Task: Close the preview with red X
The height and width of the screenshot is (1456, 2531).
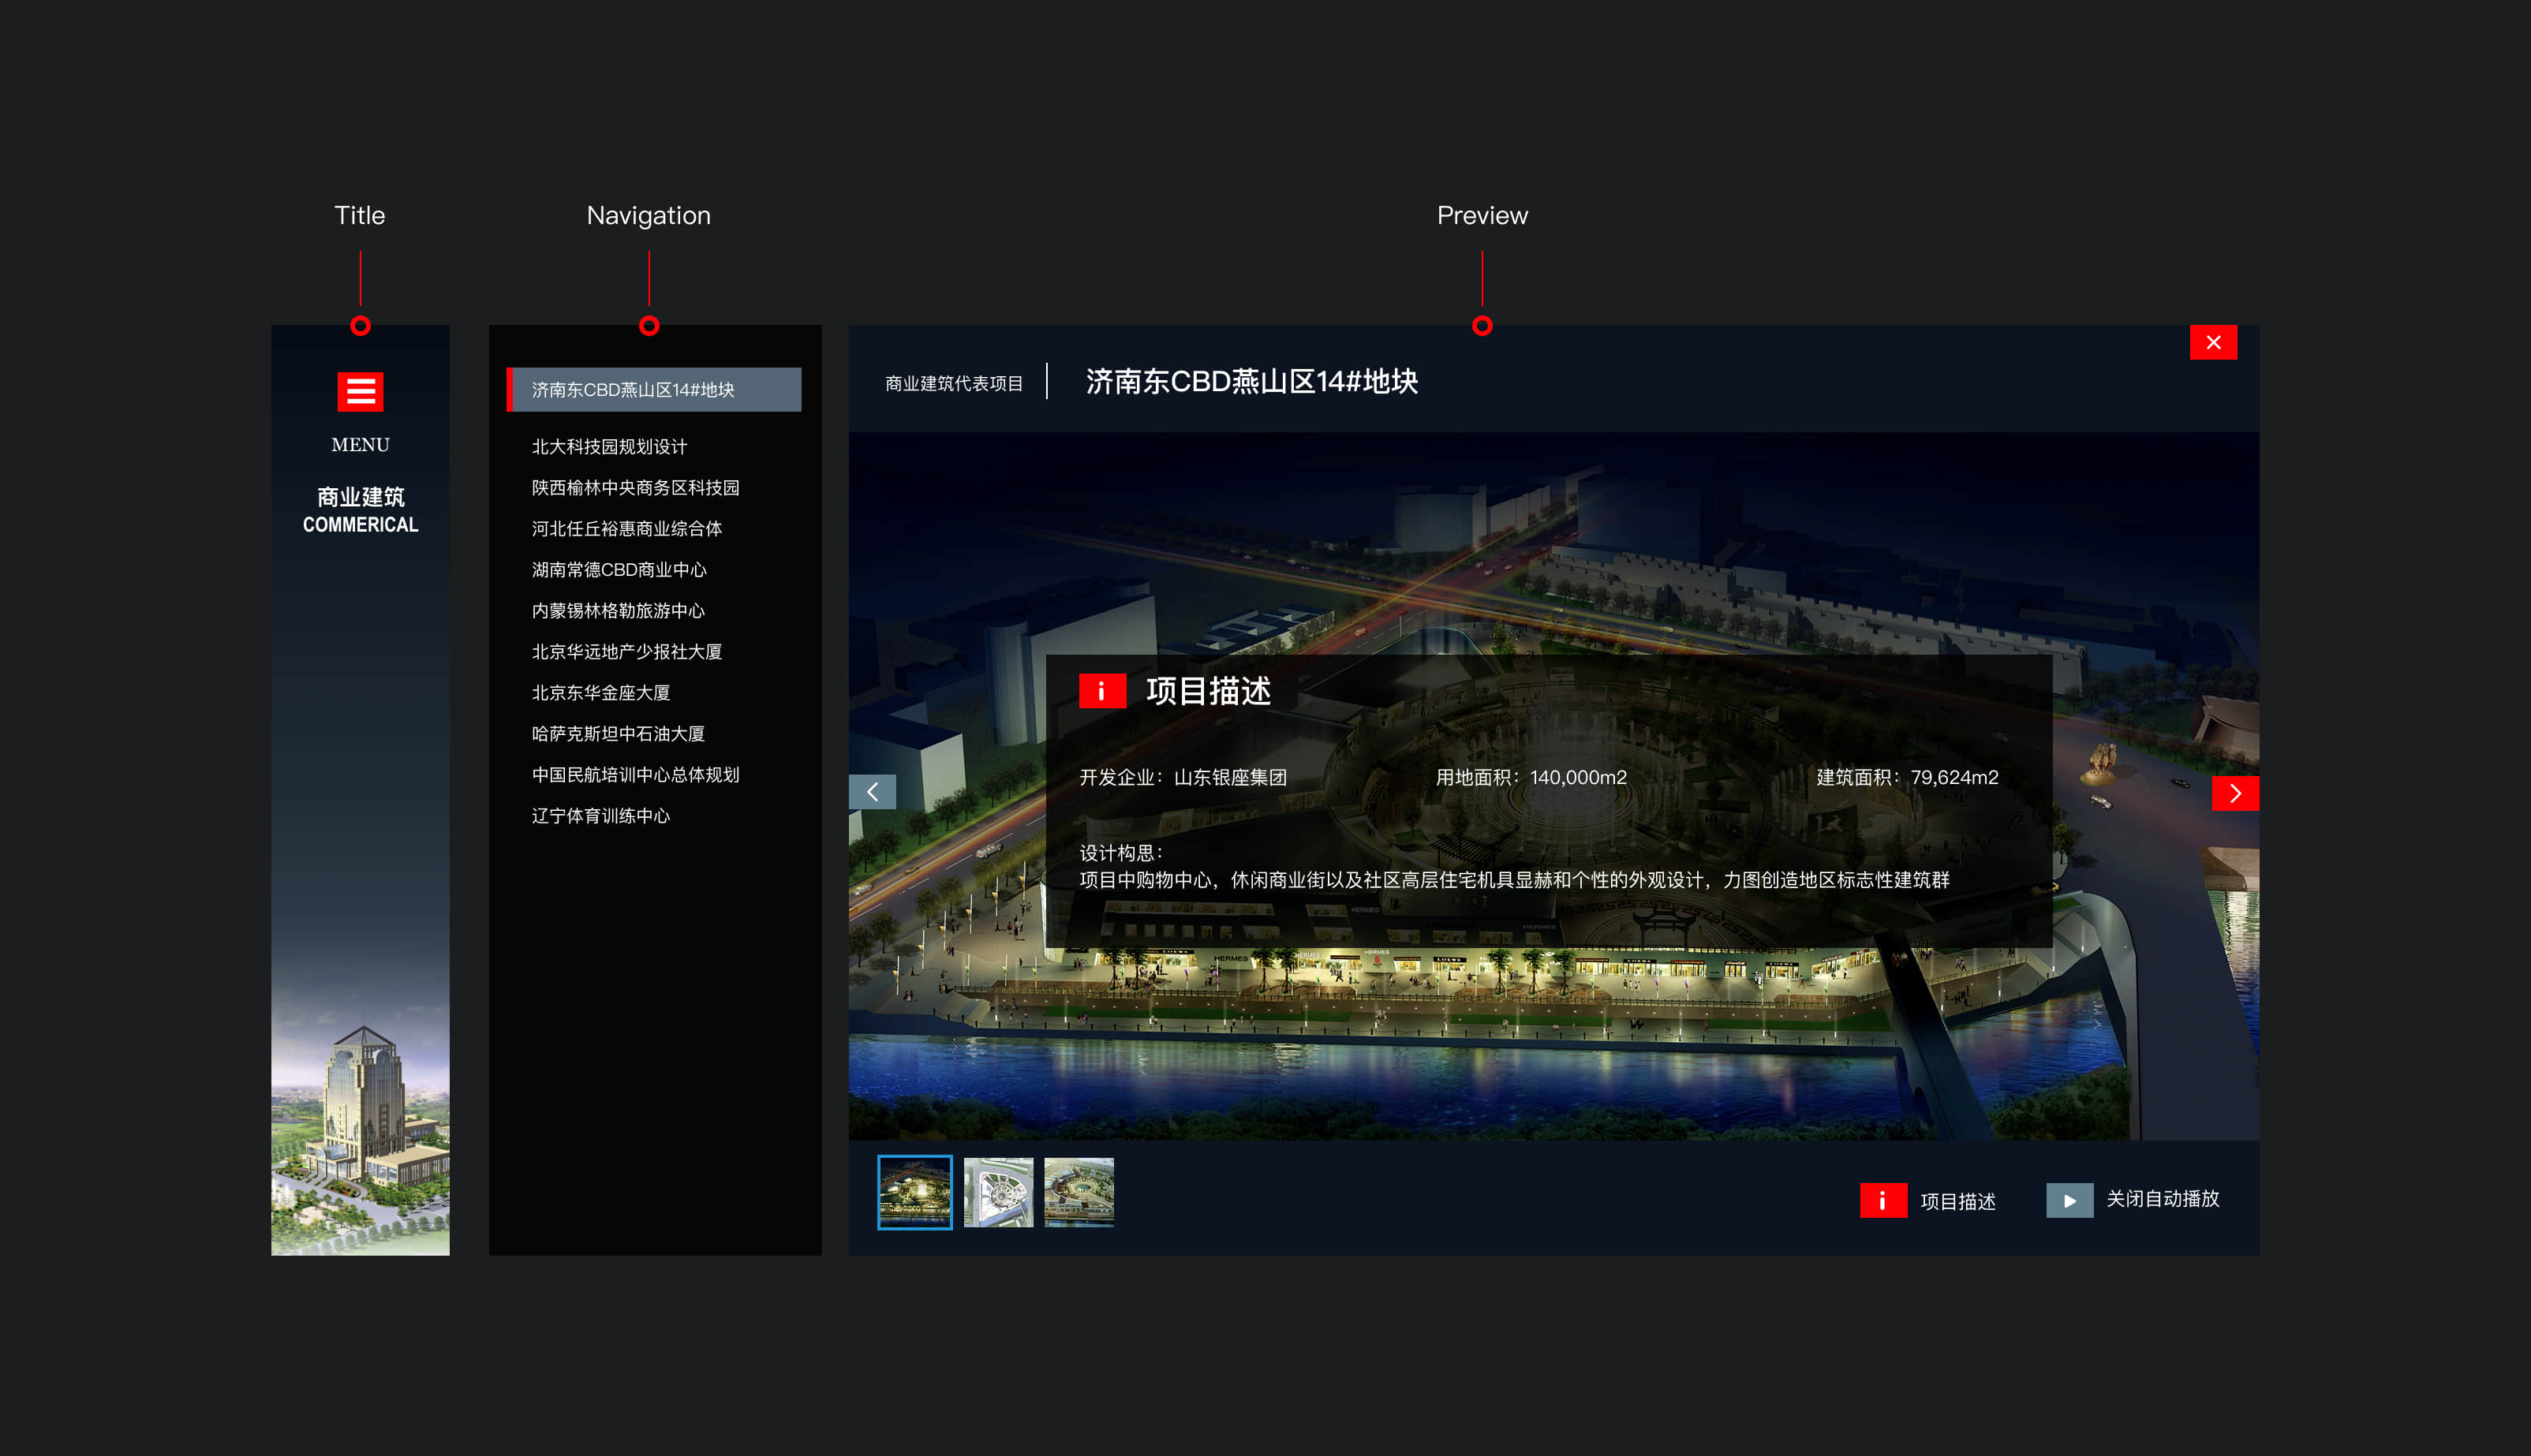Action: coord(2212,343)
